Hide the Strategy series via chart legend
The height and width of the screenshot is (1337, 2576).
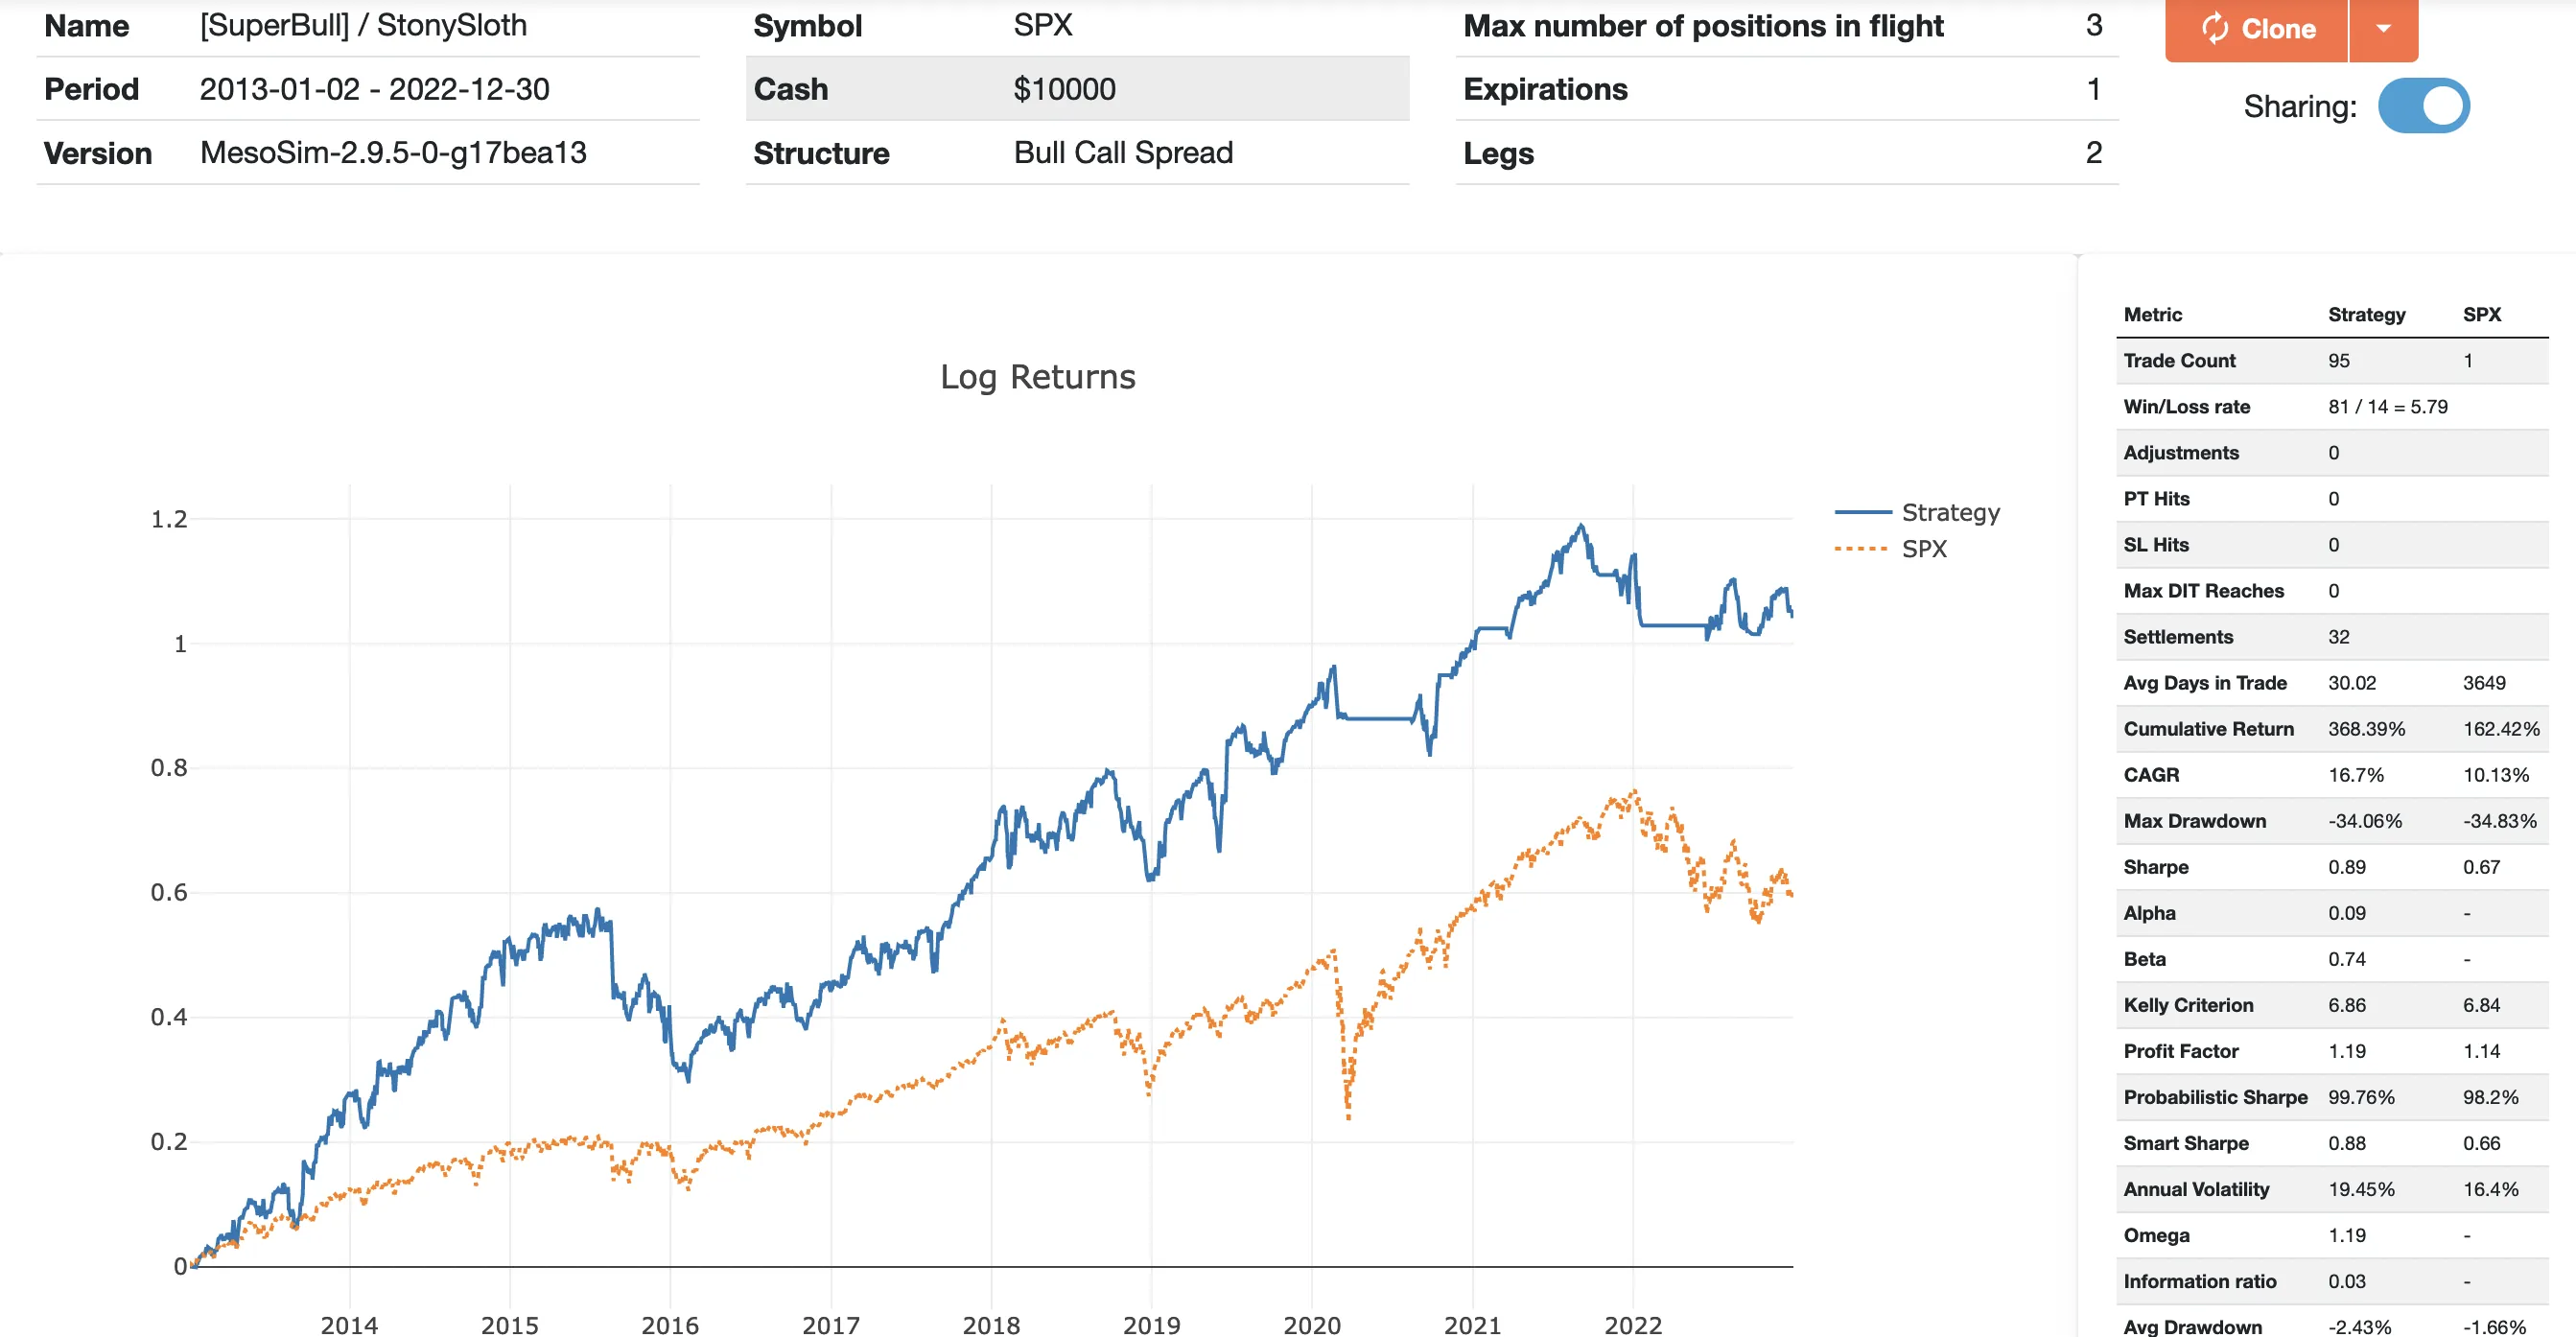click(x=1950, y=512)
